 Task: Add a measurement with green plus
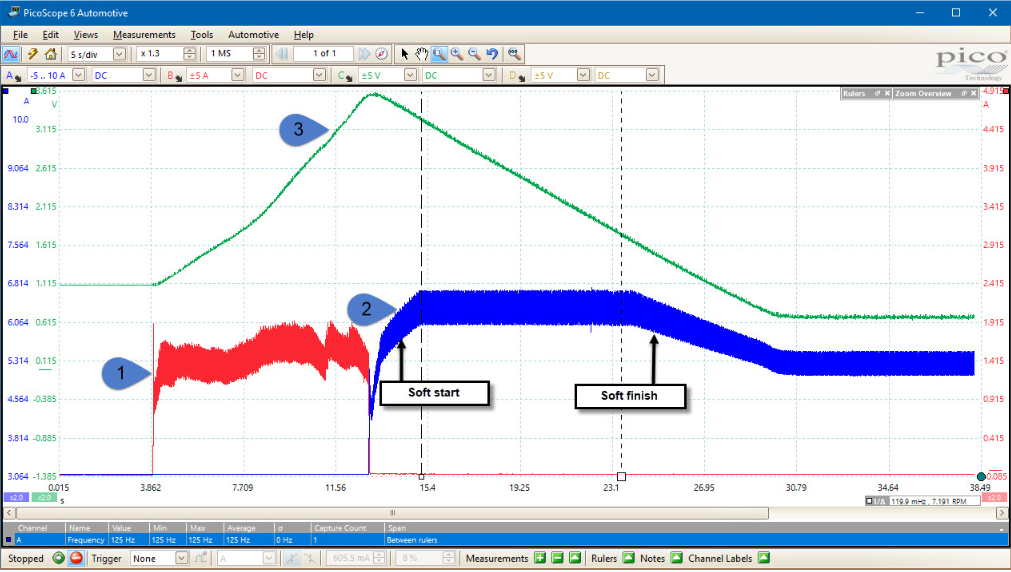(540, 558)
